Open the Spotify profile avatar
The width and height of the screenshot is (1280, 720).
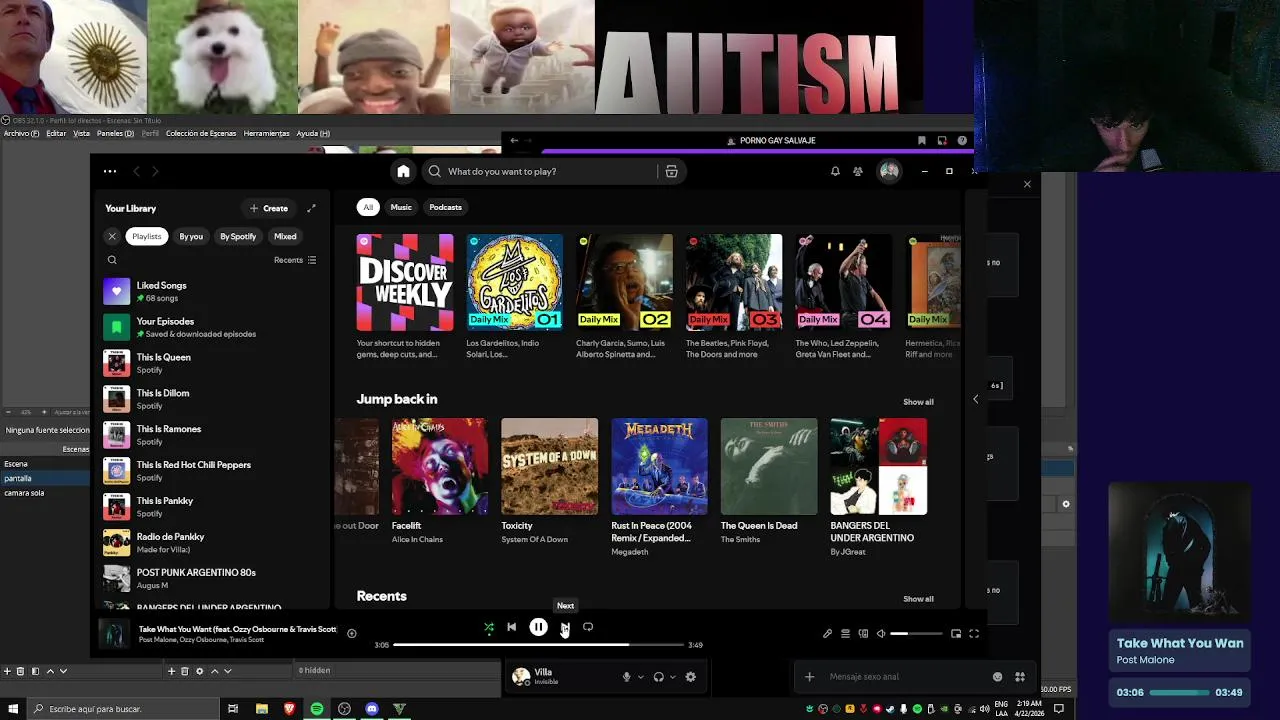click(x=889, y=171)
